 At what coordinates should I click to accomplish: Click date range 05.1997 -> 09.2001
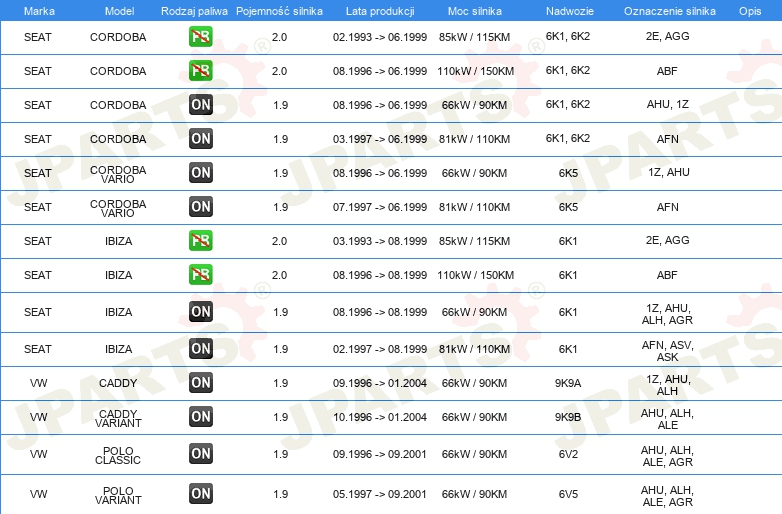(x=380, y=494)
